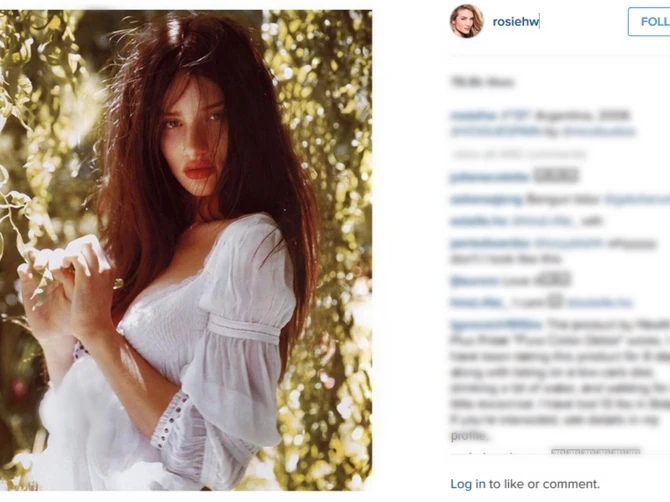This screenshot has height=502, width=670.
Task: Click the caption author's username
Action: (x=473, y=115)
